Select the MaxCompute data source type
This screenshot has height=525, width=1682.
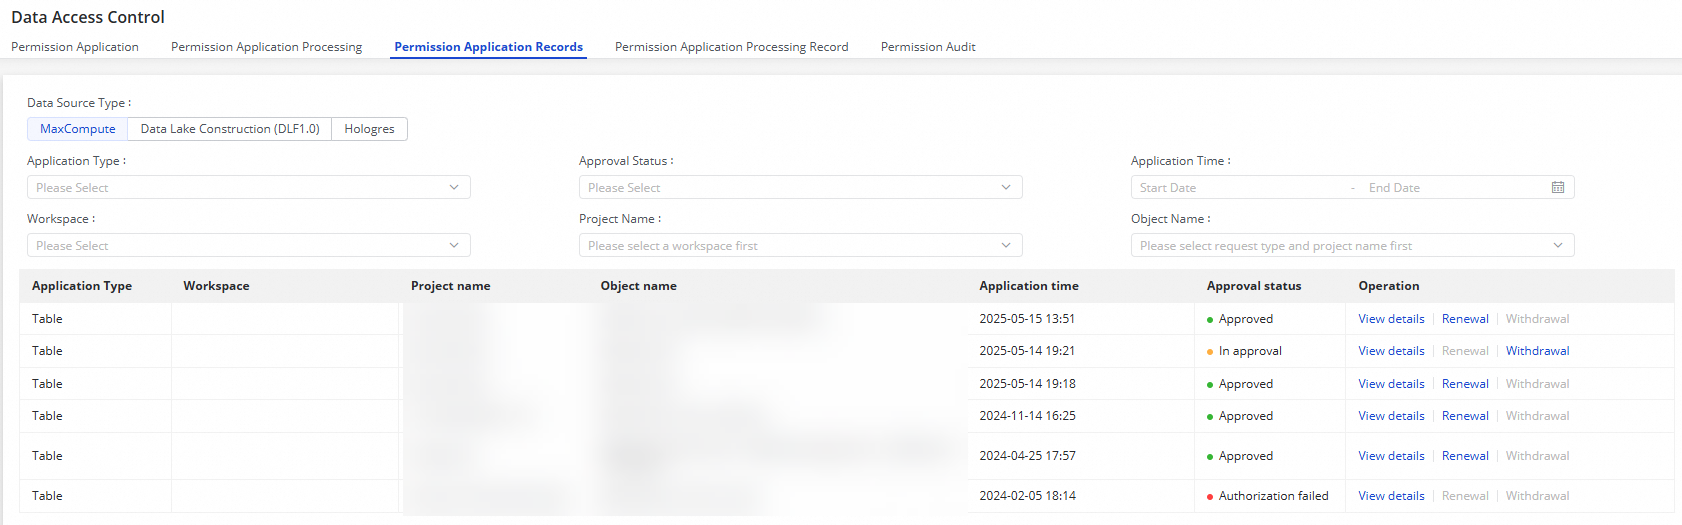[78, 129]
